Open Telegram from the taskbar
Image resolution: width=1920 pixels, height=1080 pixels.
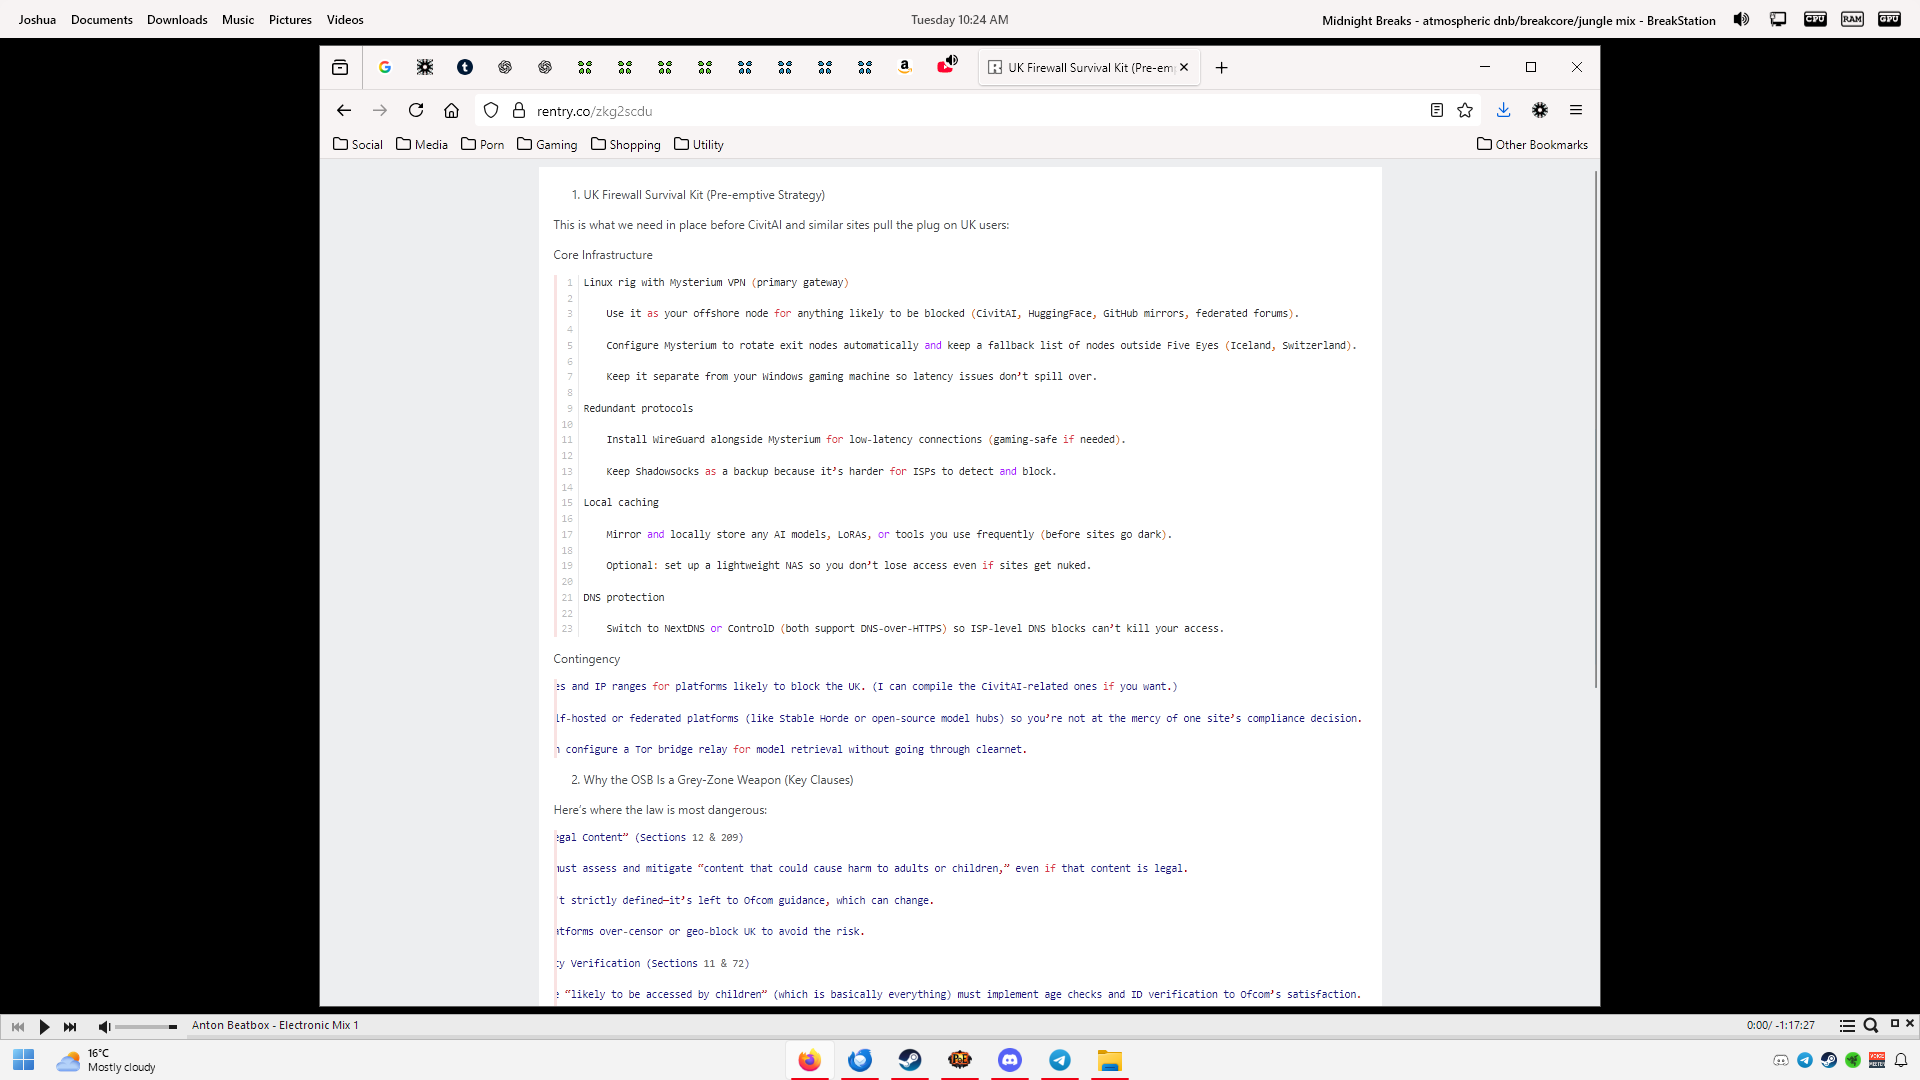[x=1060, y=1060]
